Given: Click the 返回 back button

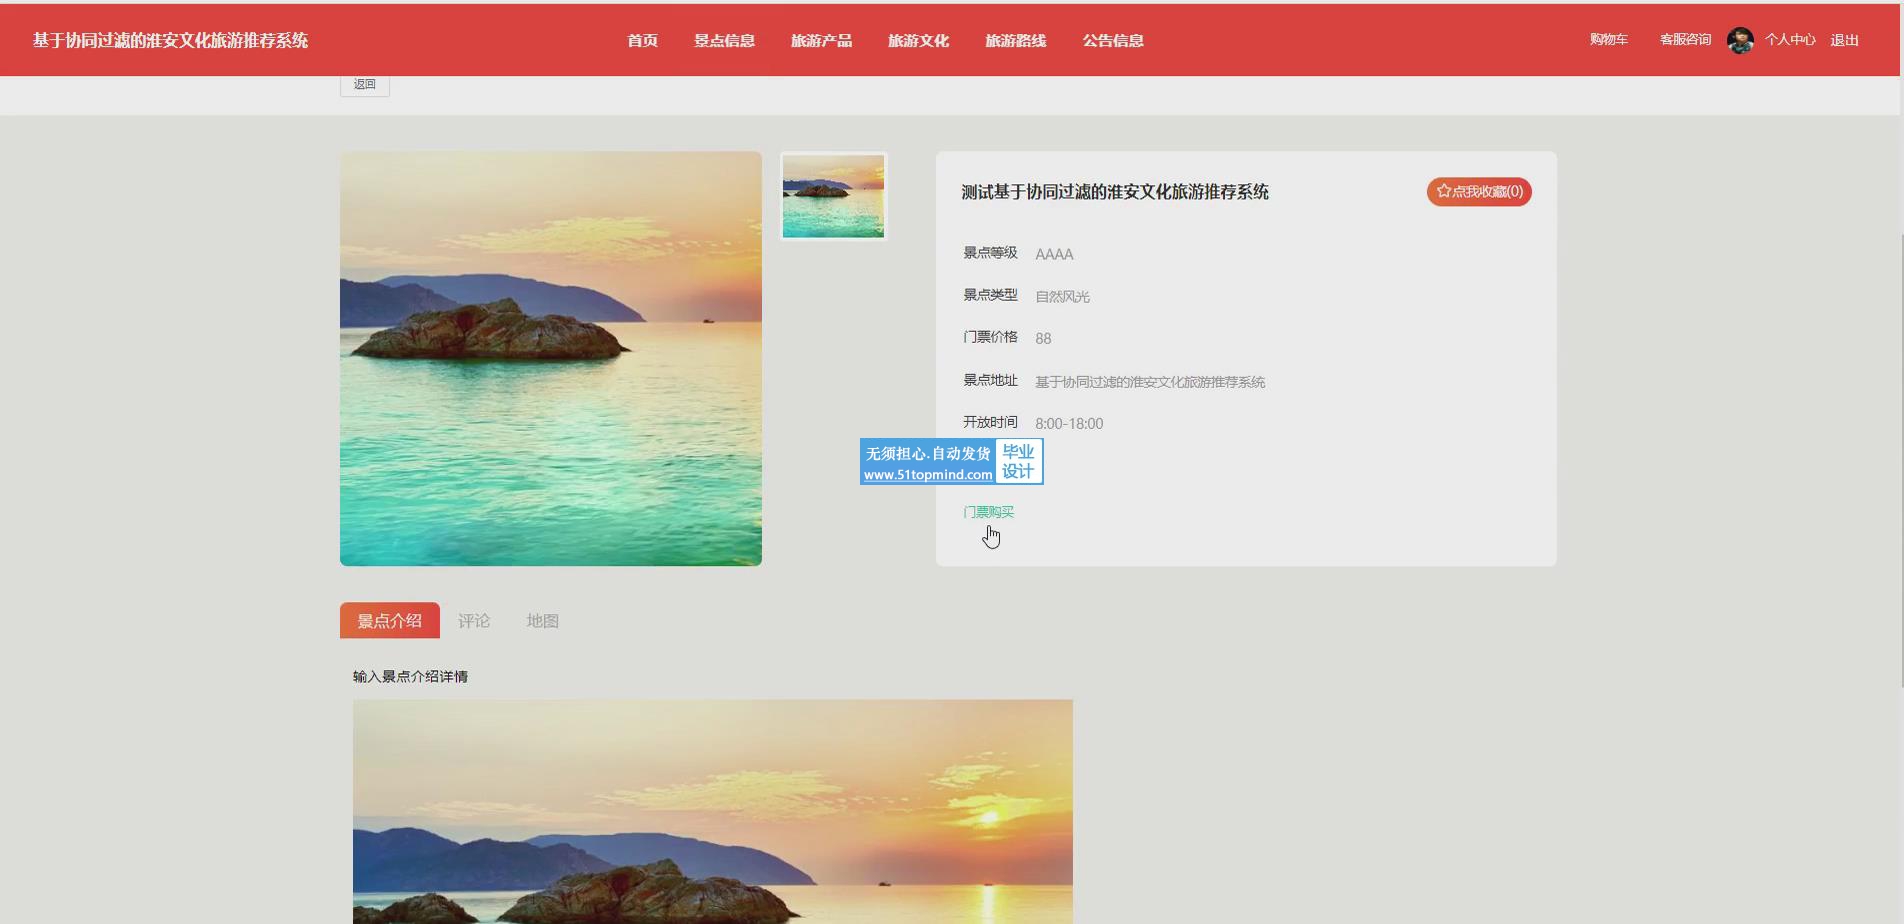Looking at the screenshot, I should [x=365, y=85].
